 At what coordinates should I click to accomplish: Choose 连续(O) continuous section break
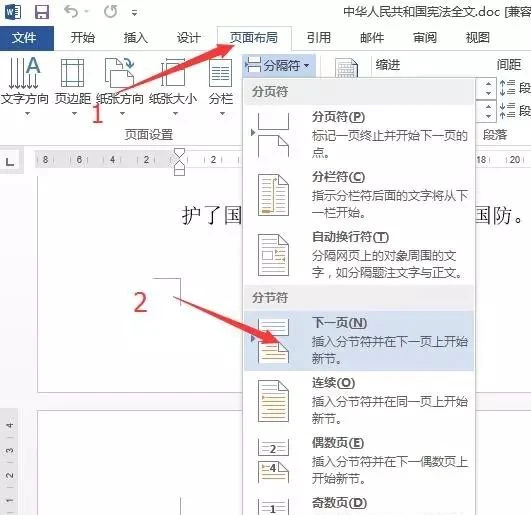[x=359, y=401]
